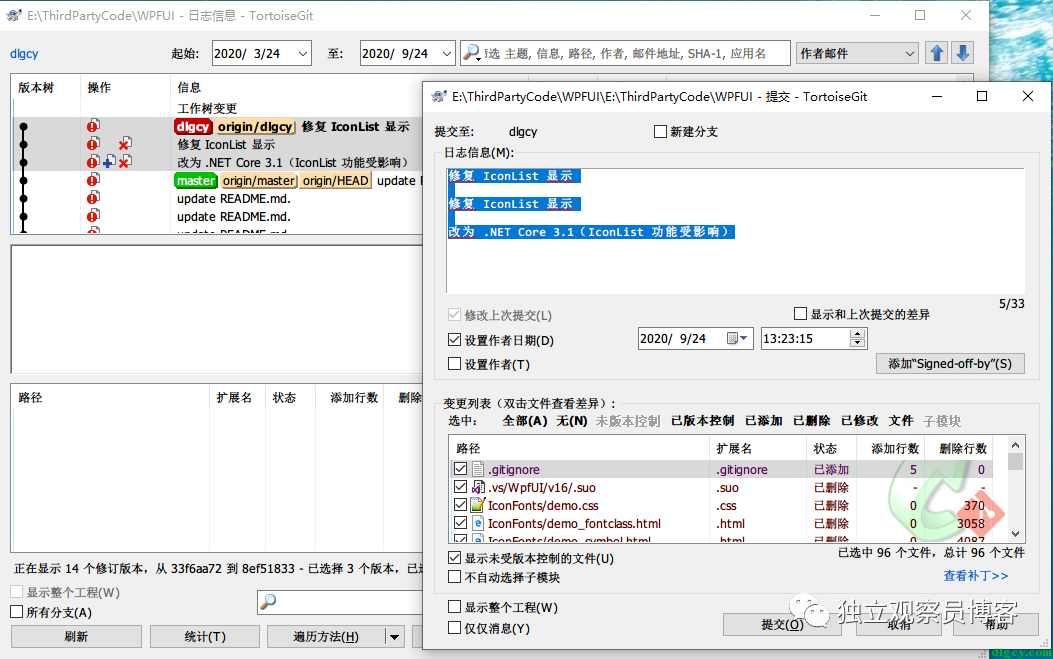Enable 不自动选择子模块 checkbox
The width and height of the screenshot is (1053, 659).
click(x=455, y=577)
